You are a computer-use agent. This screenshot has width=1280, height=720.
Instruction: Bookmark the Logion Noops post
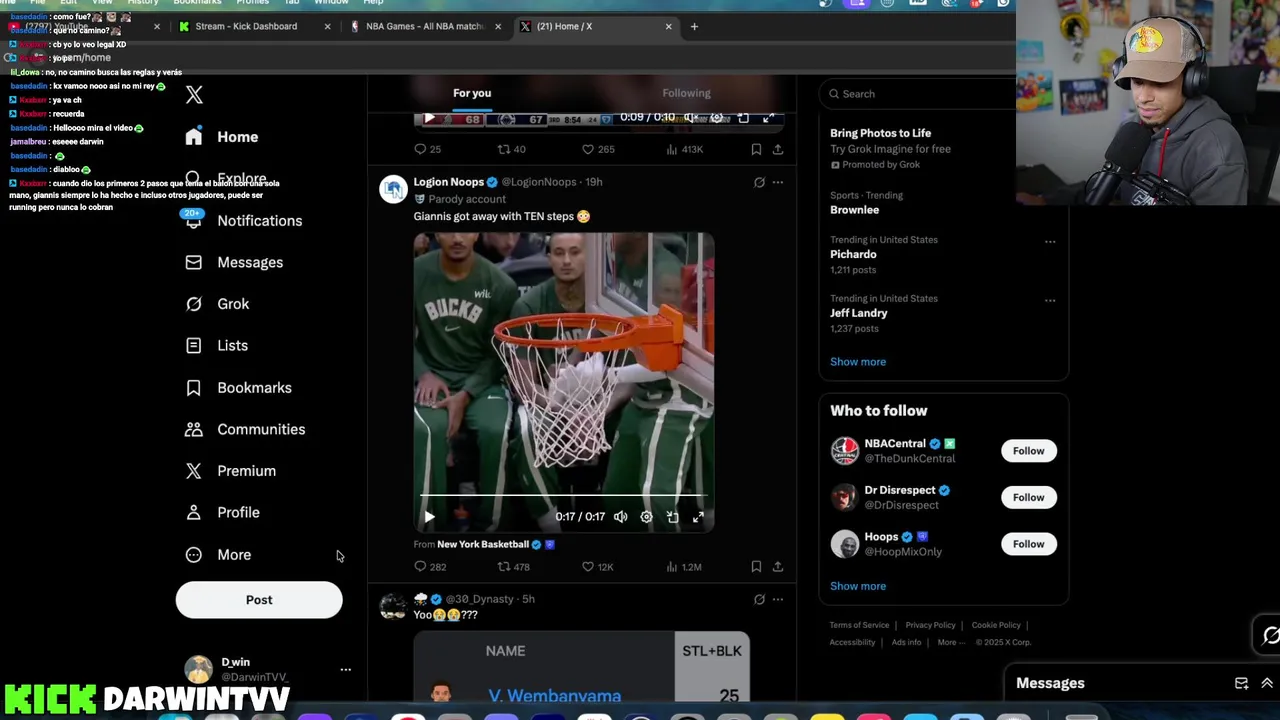756,567
